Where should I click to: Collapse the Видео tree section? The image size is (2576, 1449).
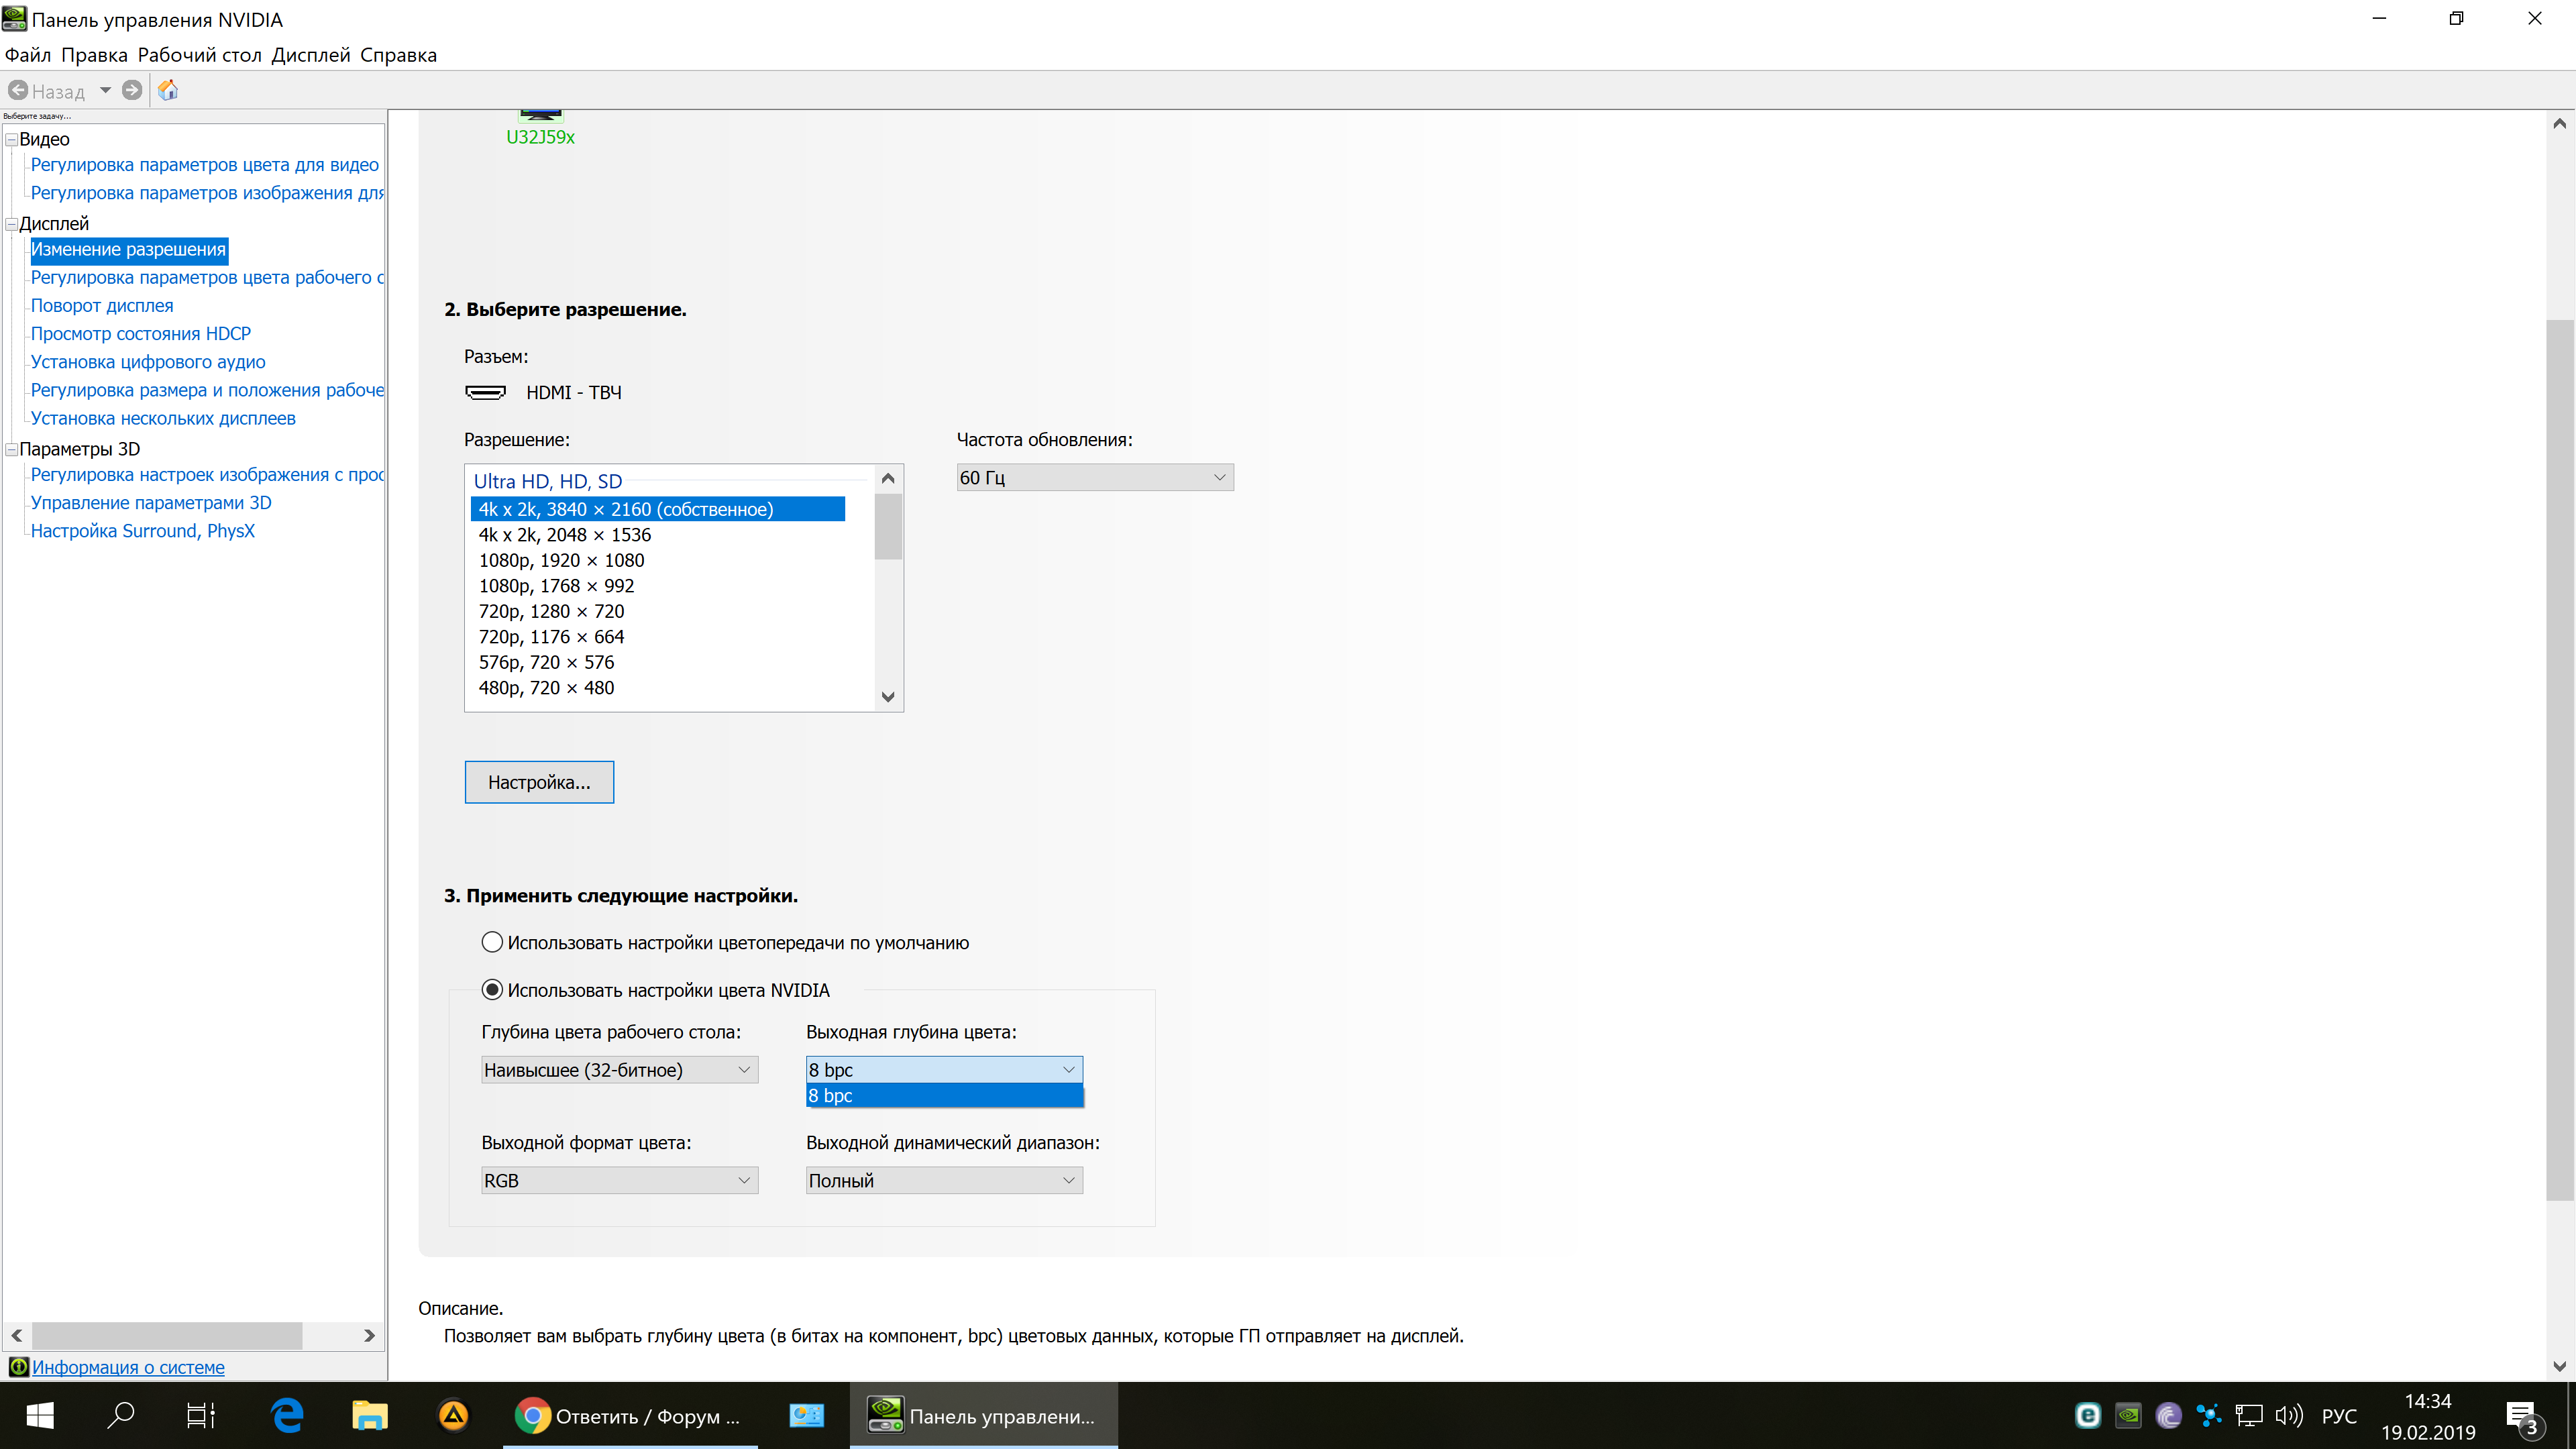(12, 139)
